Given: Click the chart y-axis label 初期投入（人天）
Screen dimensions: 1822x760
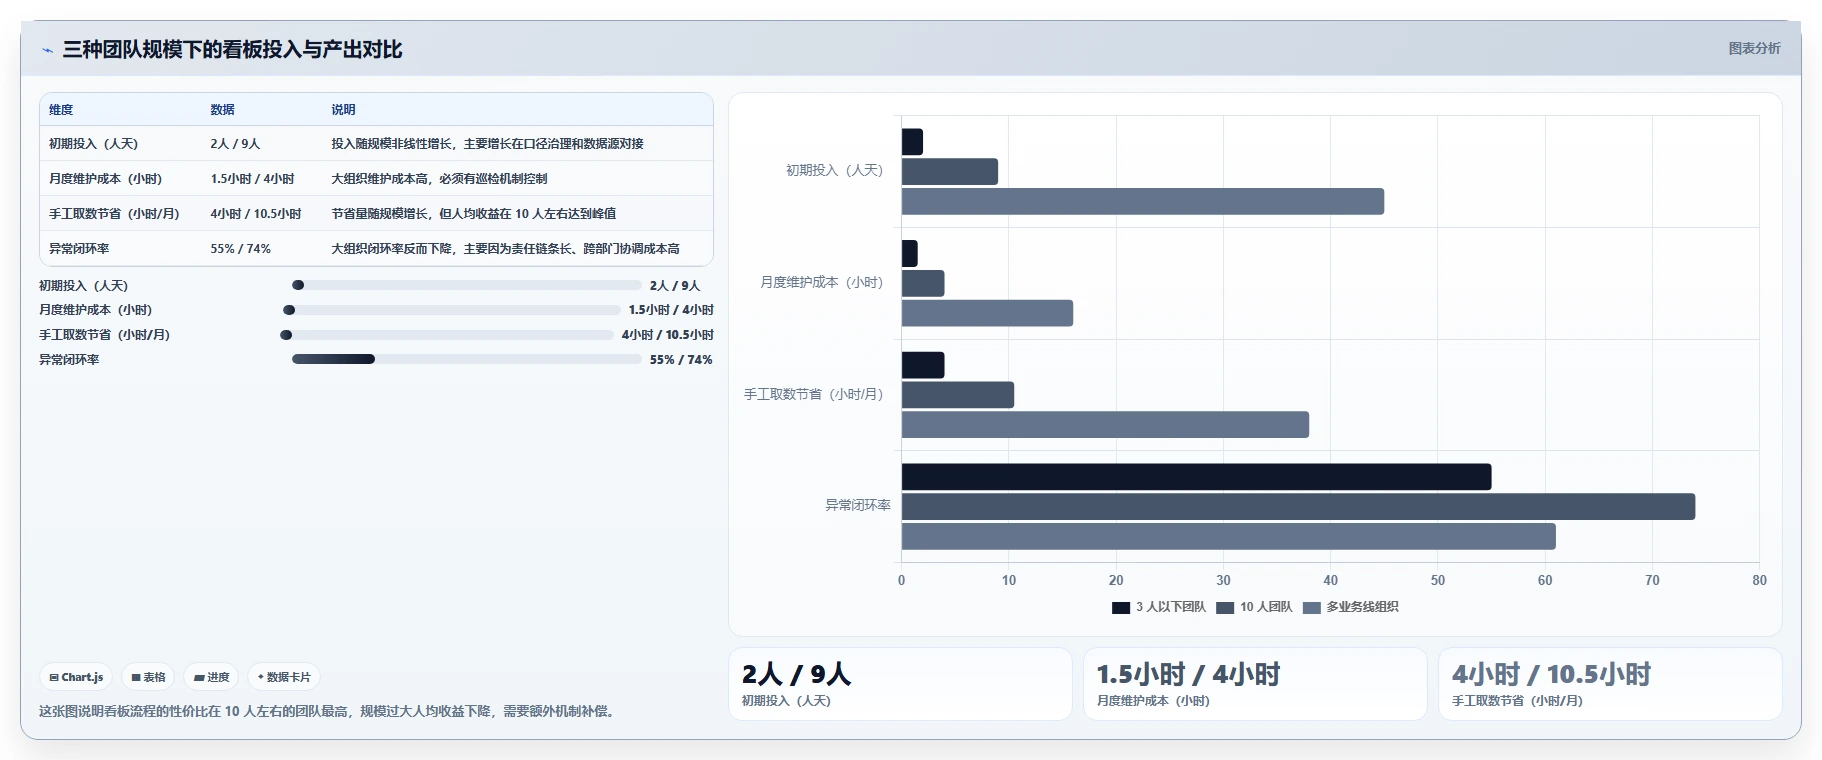Looking at the screenshot, I should tap(834, 171).
